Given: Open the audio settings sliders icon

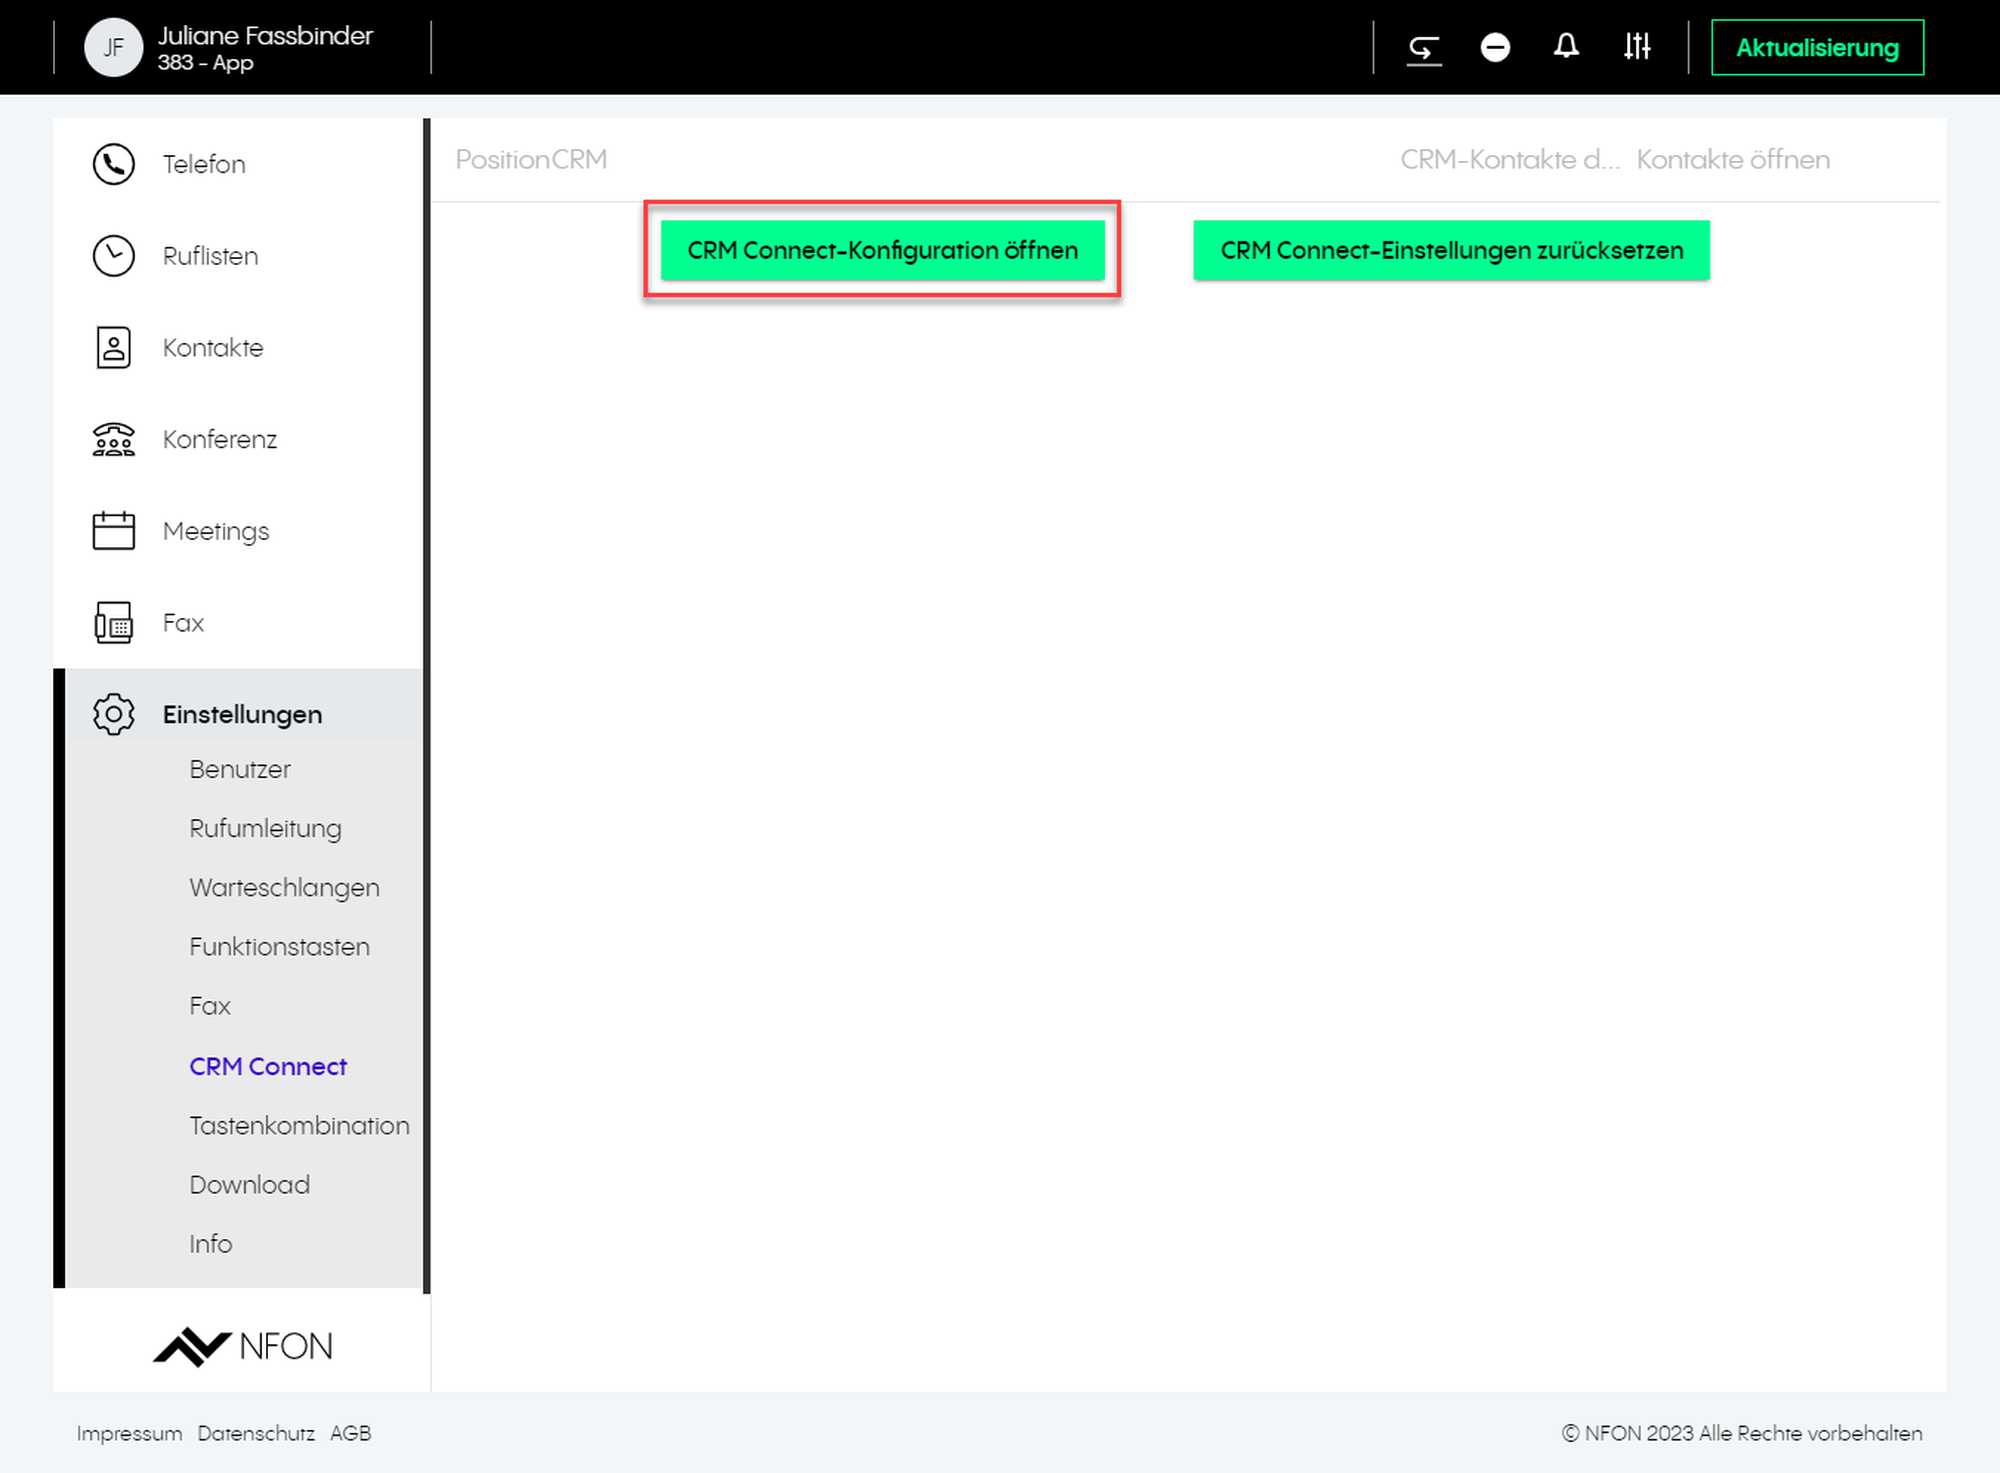Looking at the screenshot, I should tap(1637, 47).
